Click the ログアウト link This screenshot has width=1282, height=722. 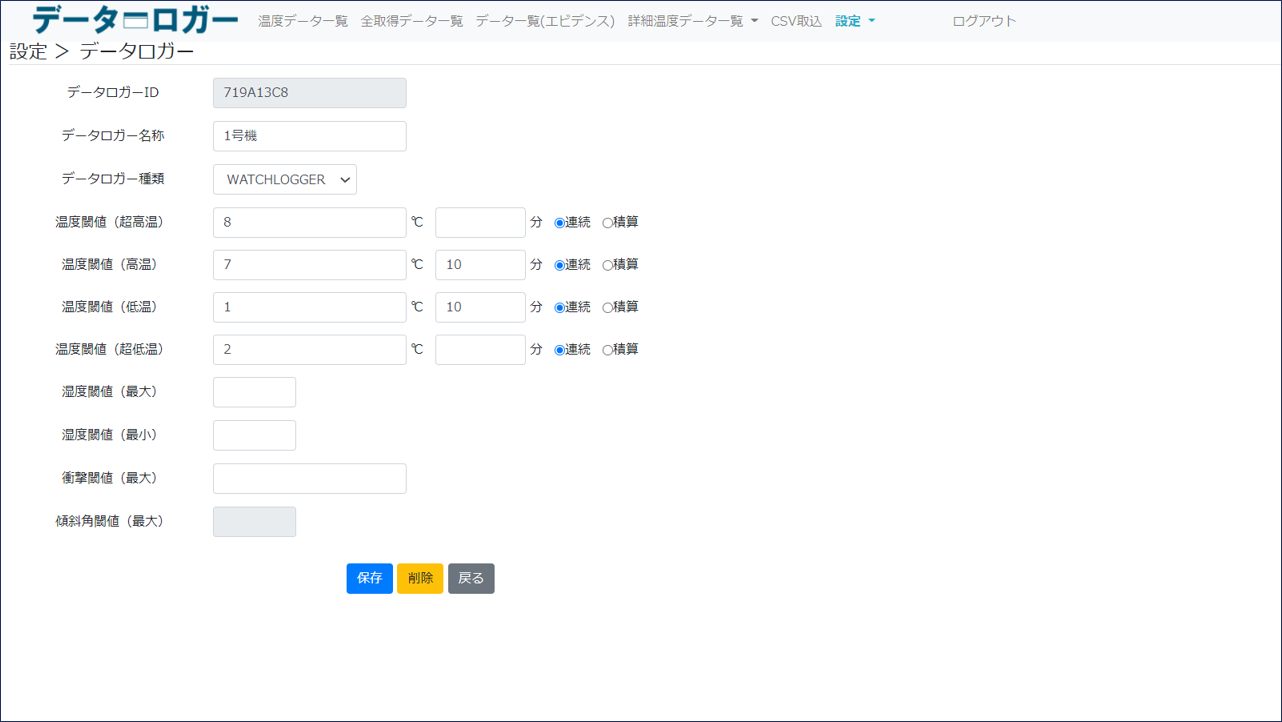coord(983,19)
